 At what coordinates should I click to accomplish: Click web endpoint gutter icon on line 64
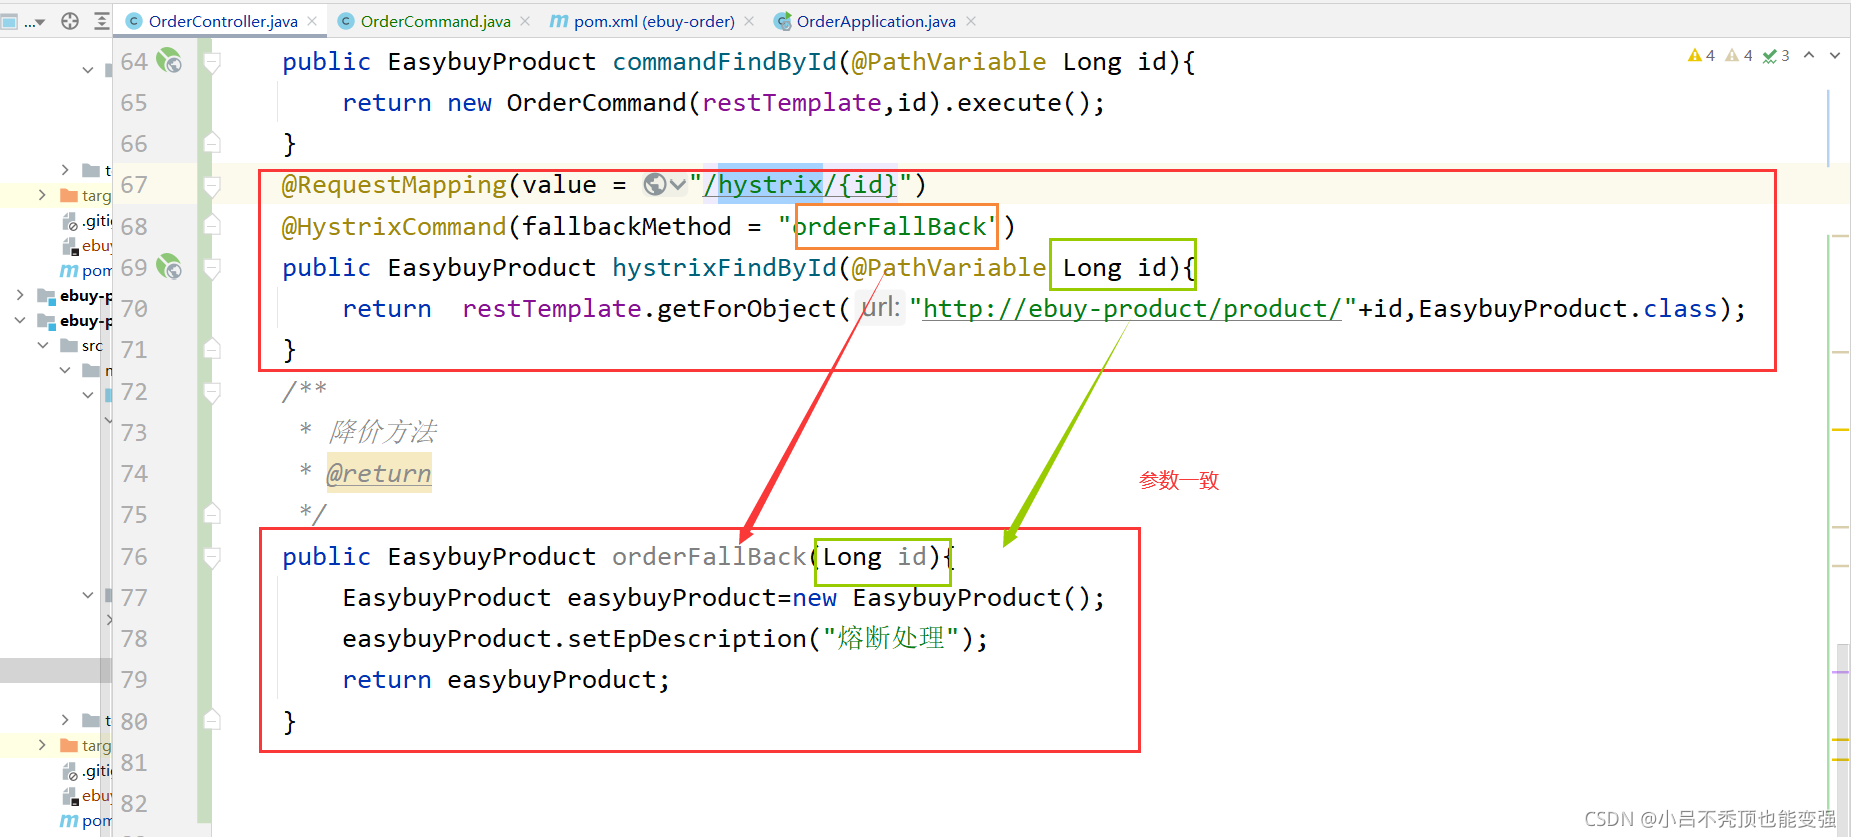tap(169, 61)
